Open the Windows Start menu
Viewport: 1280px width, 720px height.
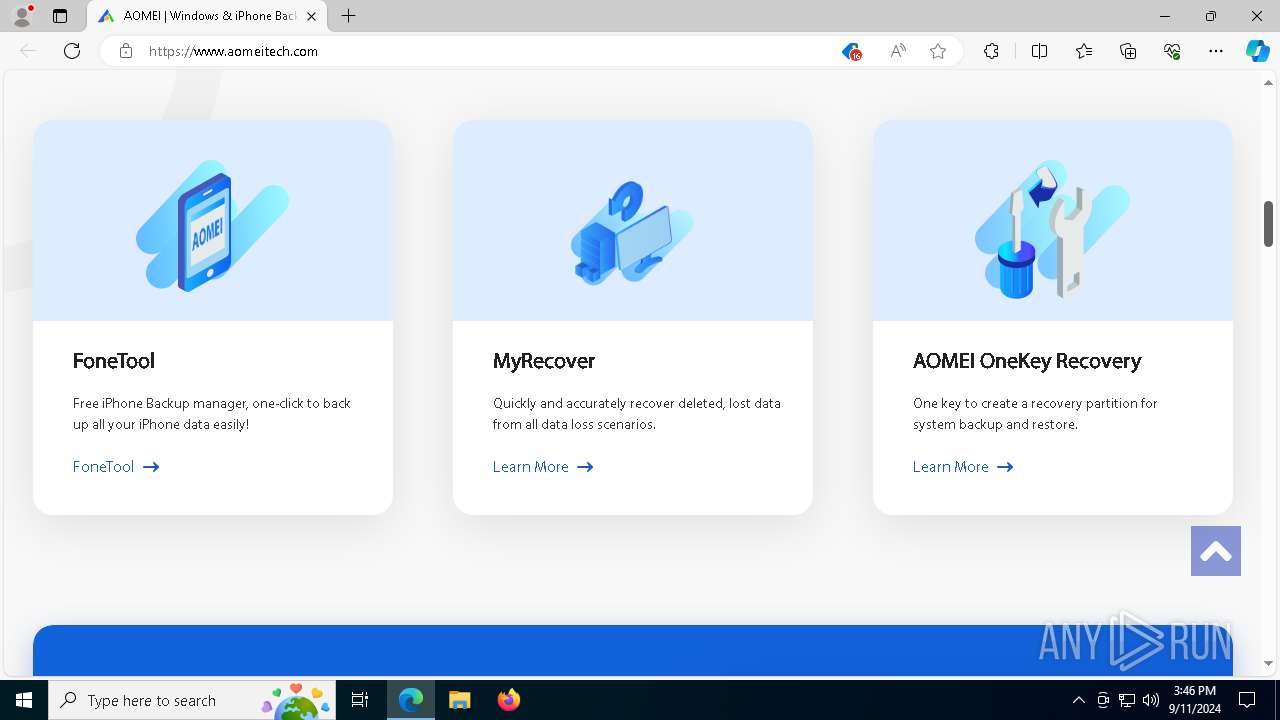click(24, 700)
